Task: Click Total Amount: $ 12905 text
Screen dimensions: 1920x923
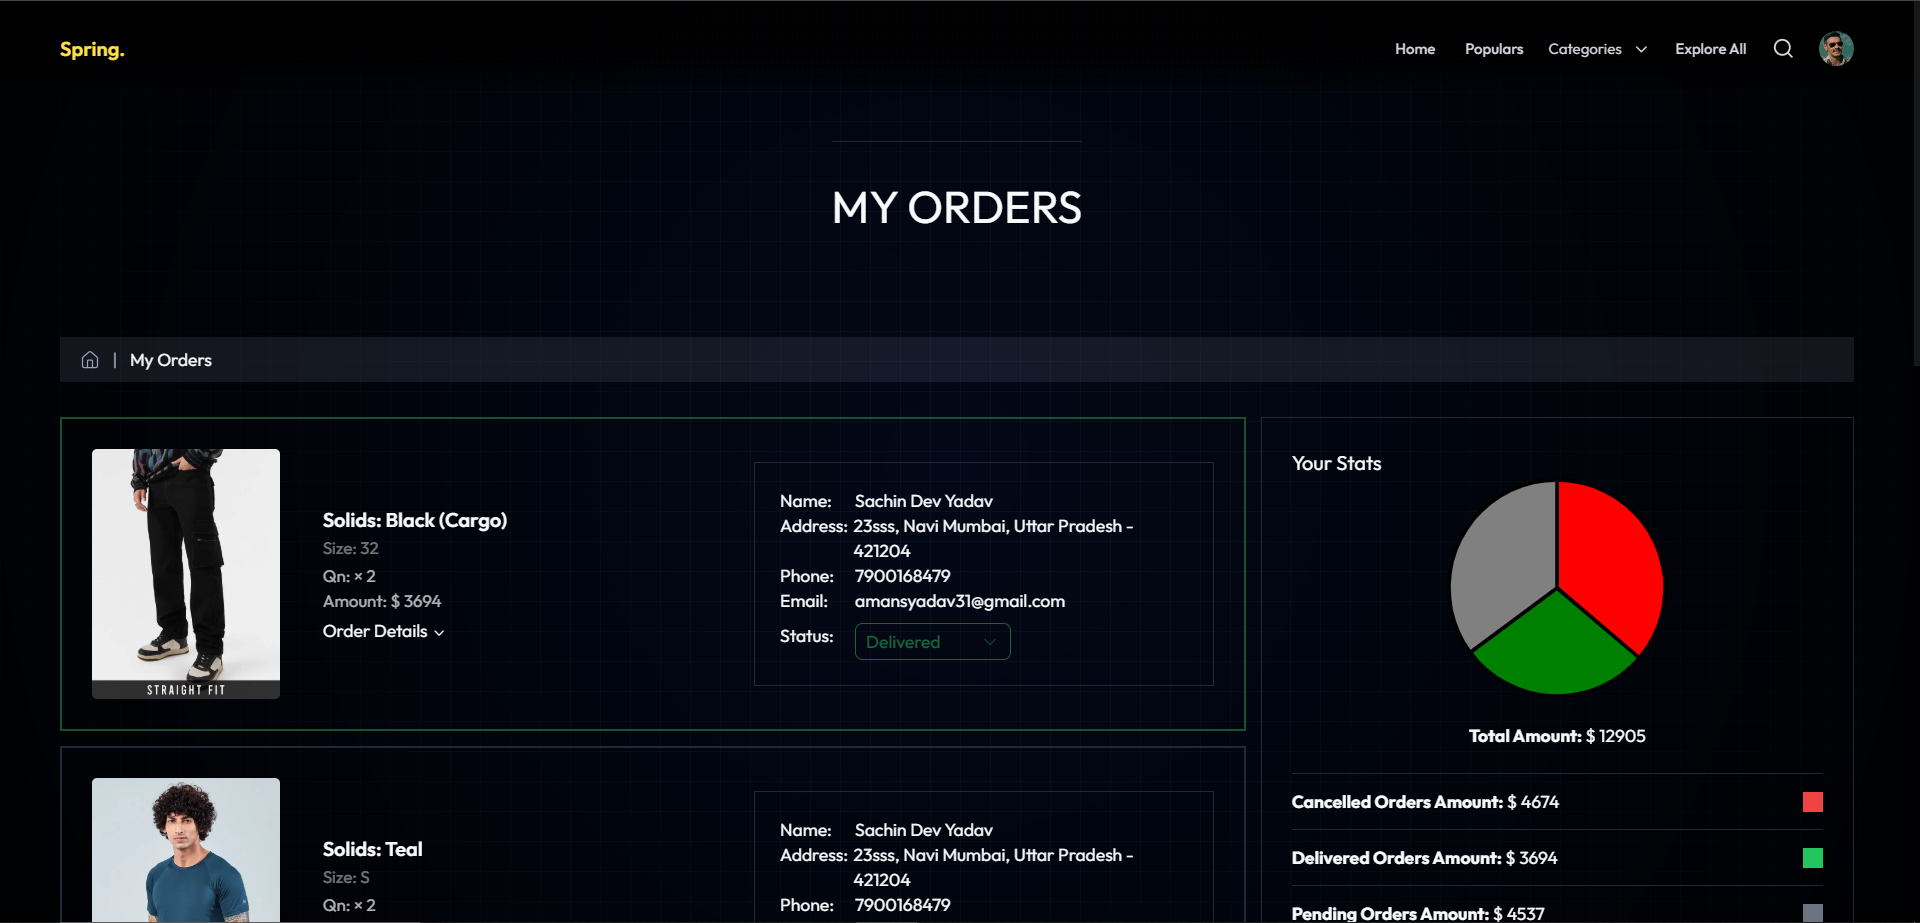Action: (1557, 736)
